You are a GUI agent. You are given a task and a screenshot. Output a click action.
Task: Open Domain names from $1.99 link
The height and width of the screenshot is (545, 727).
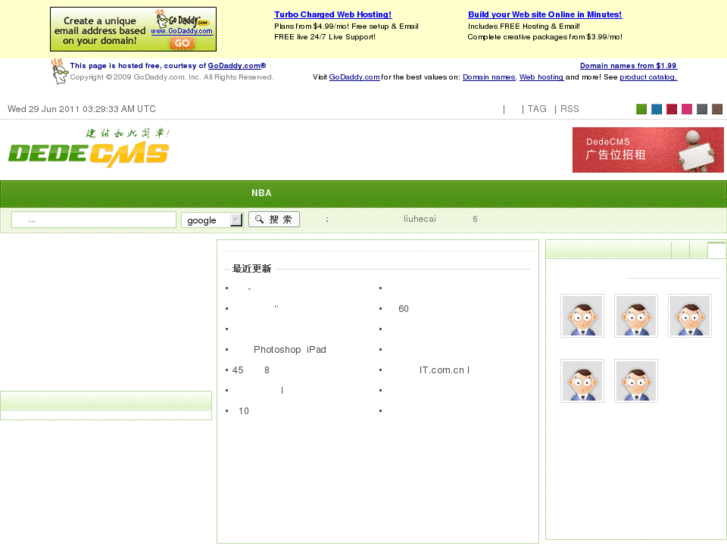628,66
